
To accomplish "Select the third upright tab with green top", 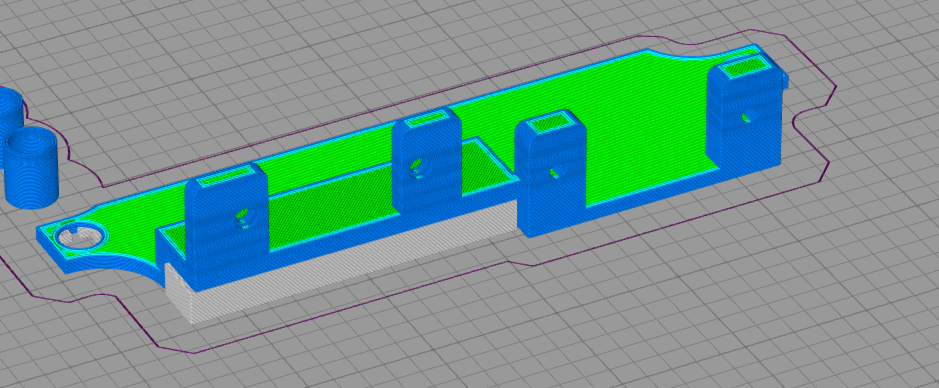I will (x=550, y=174).
